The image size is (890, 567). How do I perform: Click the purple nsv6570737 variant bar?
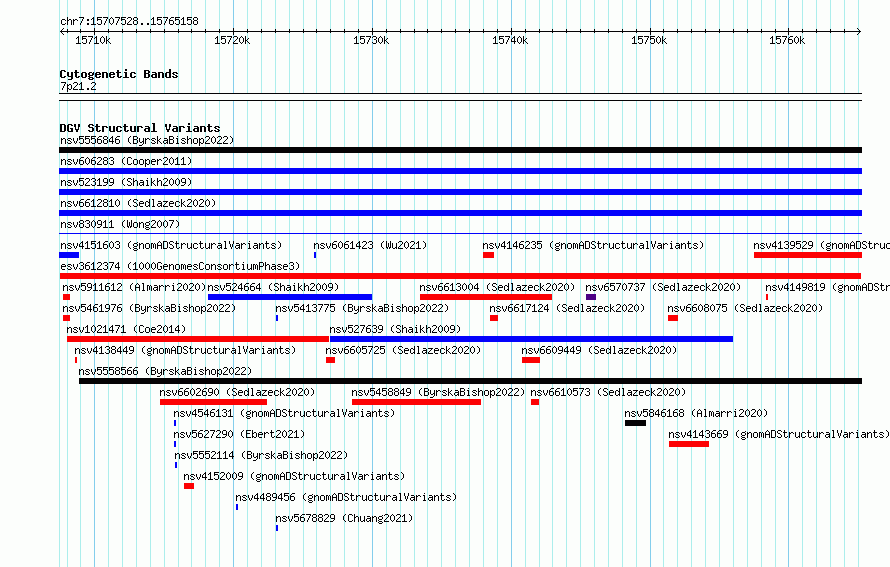[x=591, y=297]
